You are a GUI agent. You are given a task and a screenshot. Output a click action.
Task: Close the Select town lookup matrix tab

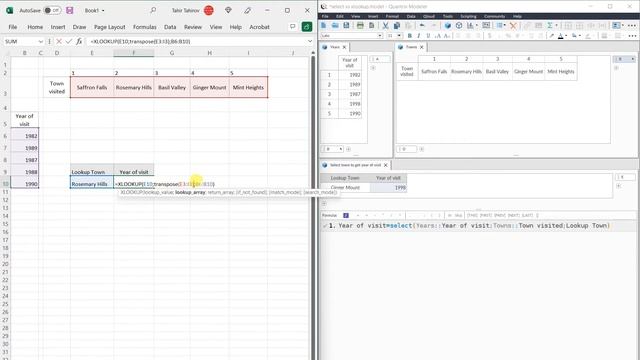point(385,165)
